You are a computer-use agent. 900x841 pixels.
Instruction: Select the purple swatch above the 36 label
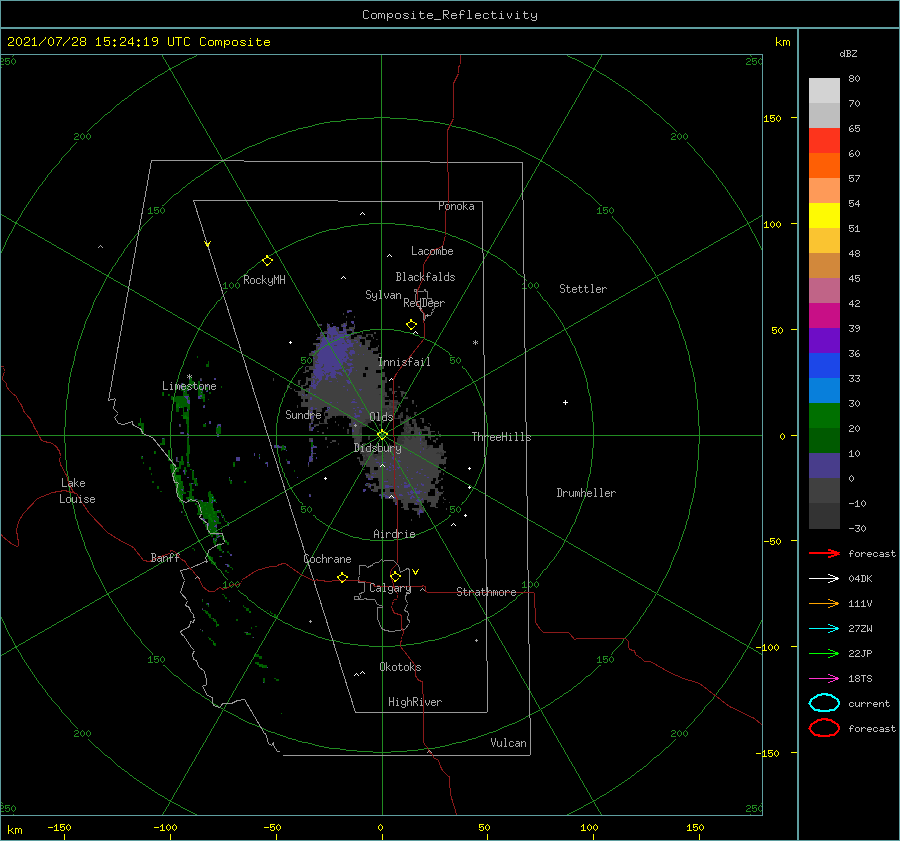click(x=824, y=340)
